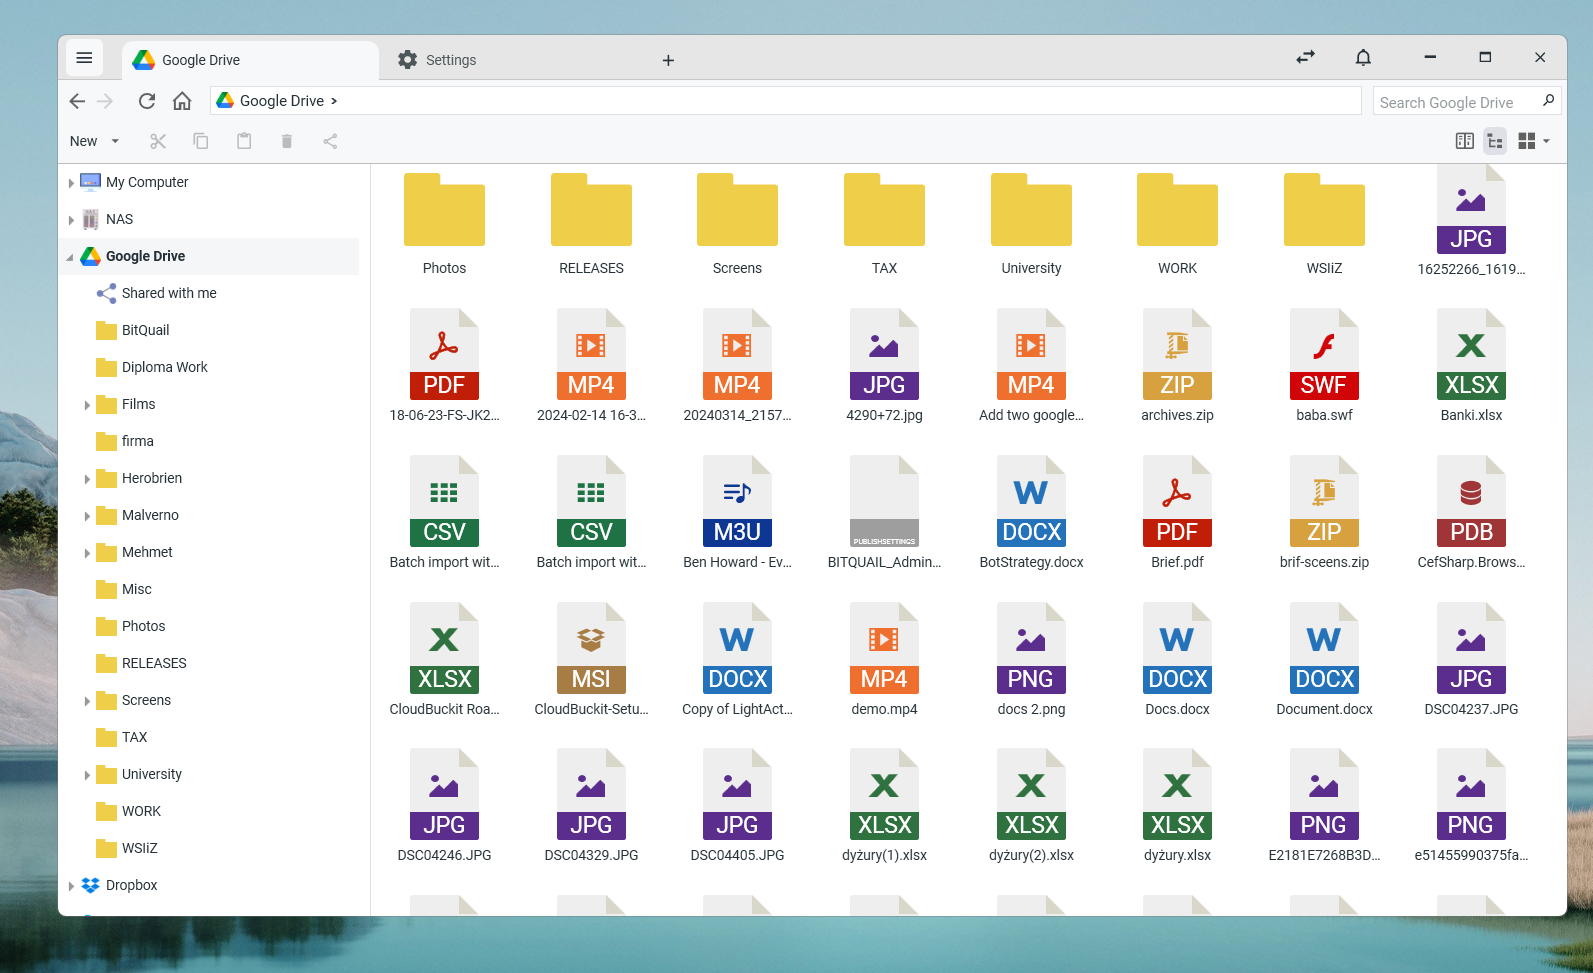Select the WORK folder in grid
Image resolution: width=1593 pixels, height=973 pixels.
pyautogui.click(x=1177, y=224)
